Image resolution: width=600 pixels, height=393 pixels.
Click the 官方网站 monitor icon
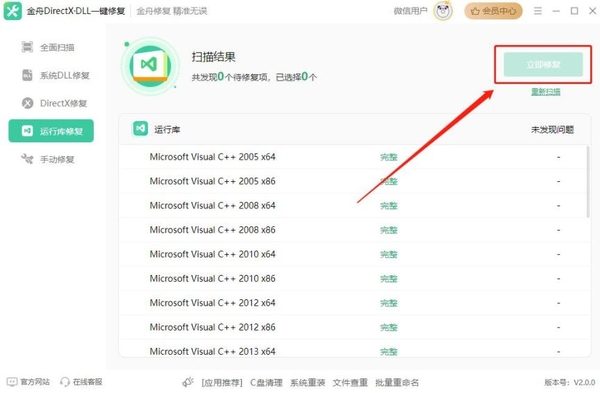12,382
